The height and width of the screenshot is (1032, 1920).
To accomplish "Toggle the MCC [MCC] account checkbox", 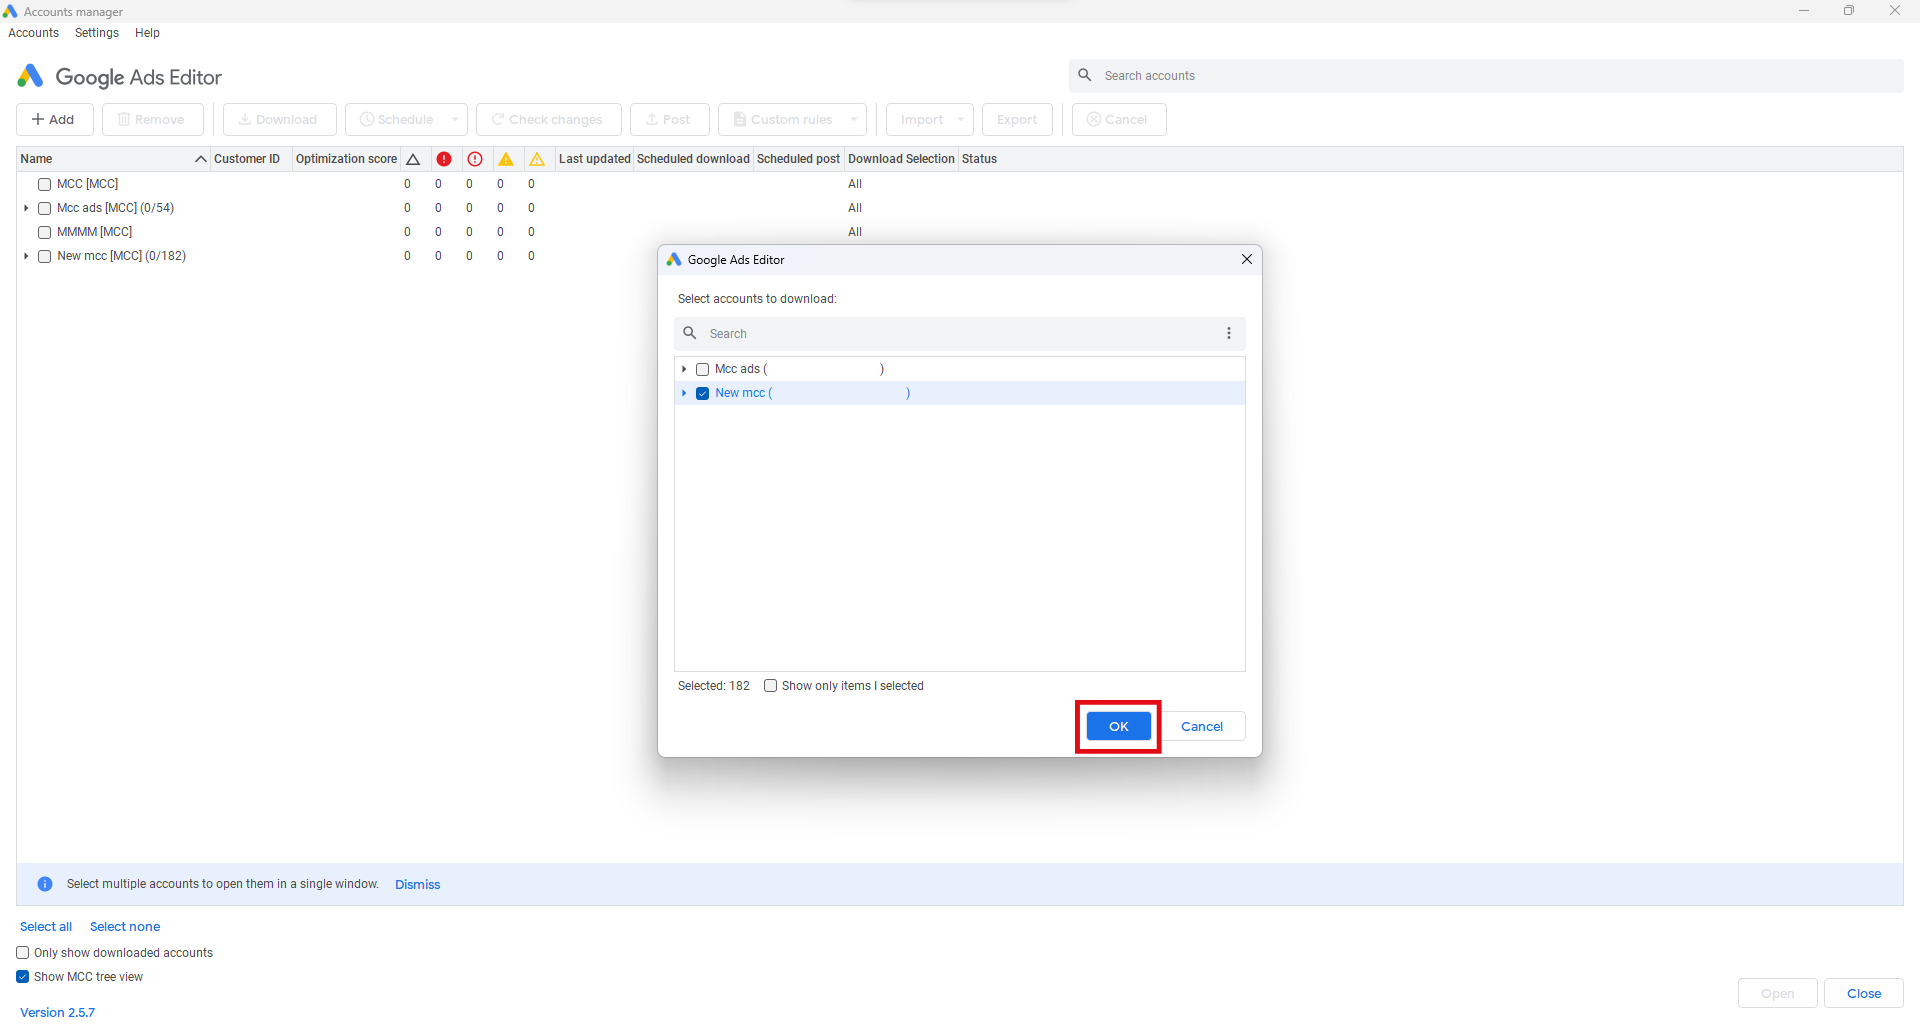I will (x=44, y=184).
